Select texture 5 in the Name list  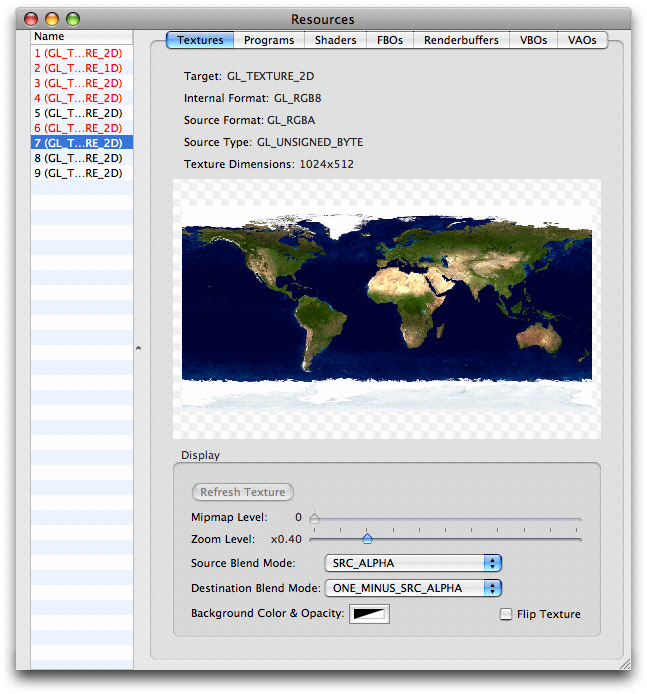[x=78, y=113]
